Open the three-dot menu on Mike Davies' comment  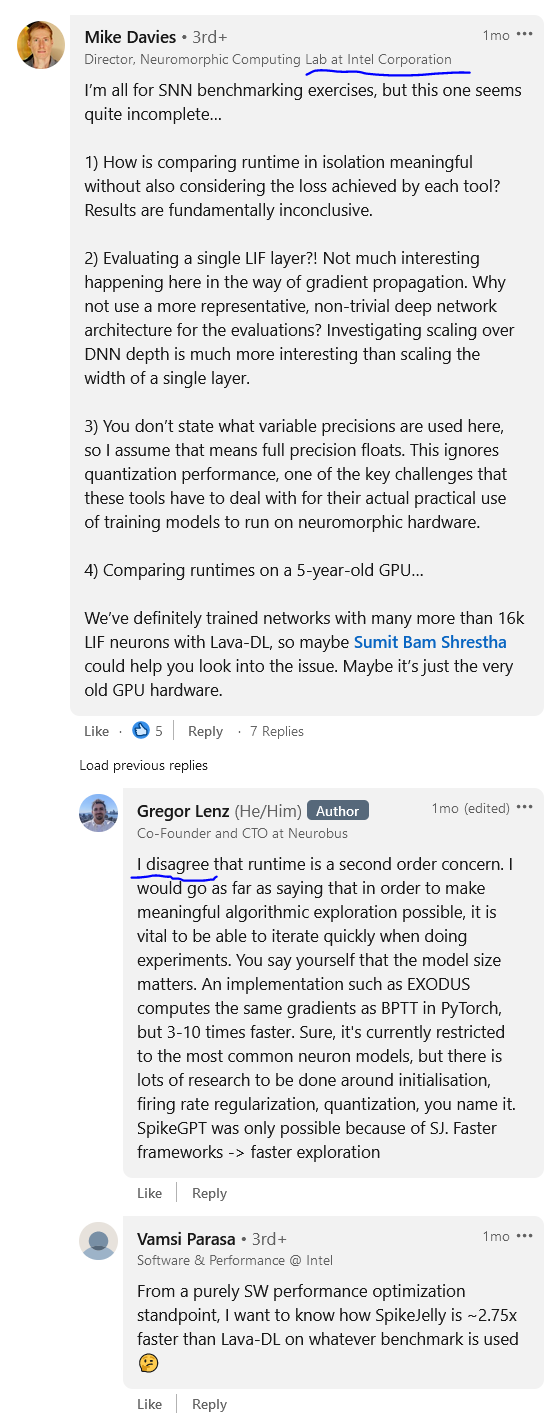click(x=525, y=34)
